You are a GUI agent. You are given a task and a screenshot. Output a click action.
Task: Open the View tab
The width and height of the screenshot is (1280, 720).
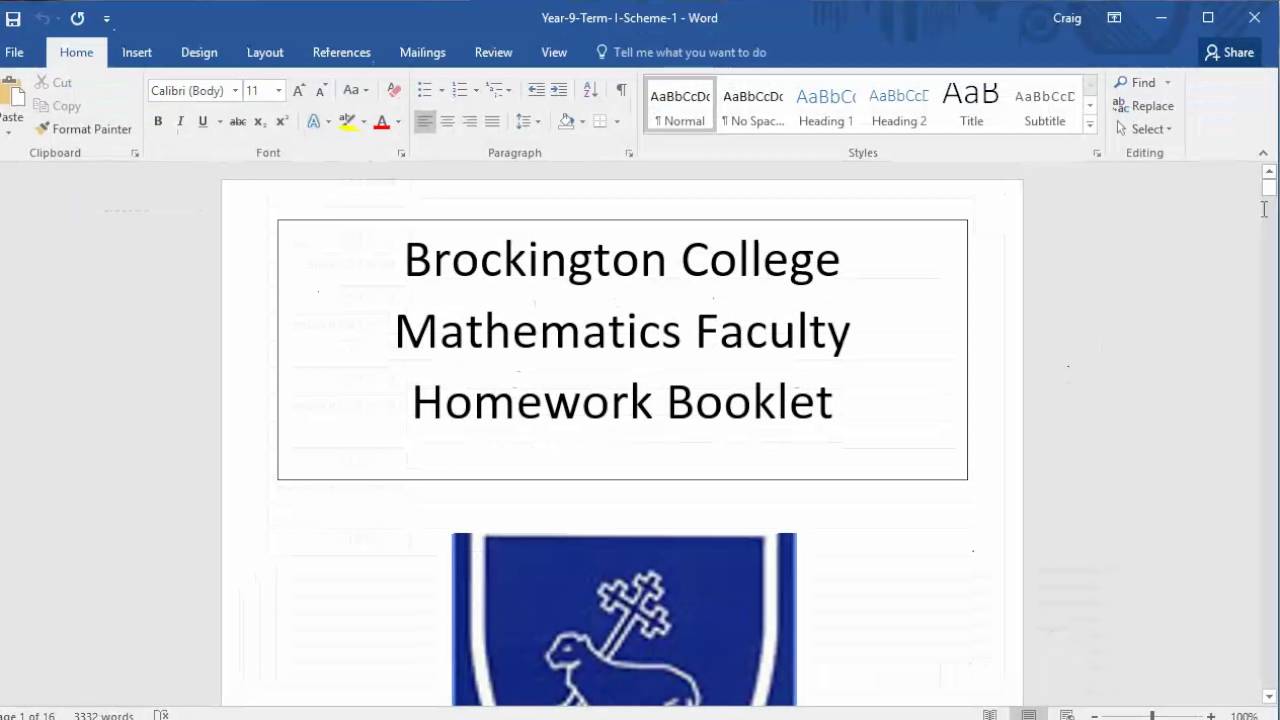(x=554, y=52)
